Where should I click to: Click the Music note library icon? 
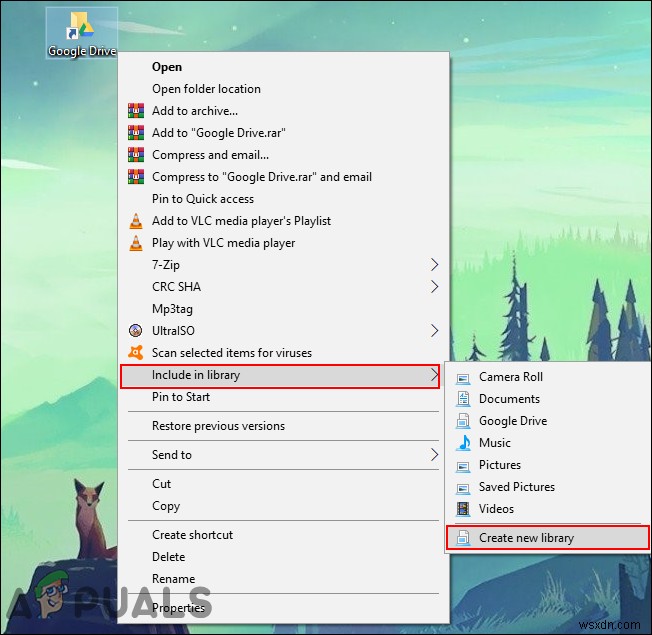coord(463,443)
